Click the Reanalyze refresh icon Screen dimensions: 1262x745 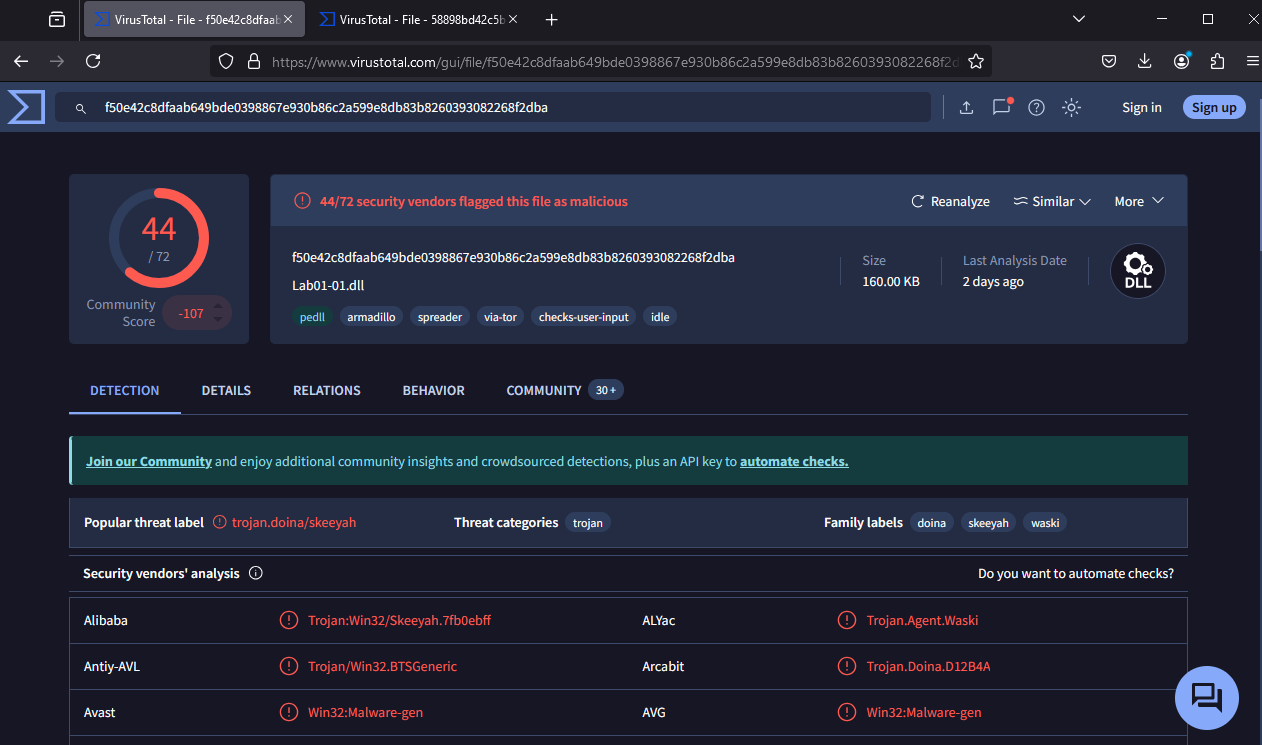click(x=917, y=201)
